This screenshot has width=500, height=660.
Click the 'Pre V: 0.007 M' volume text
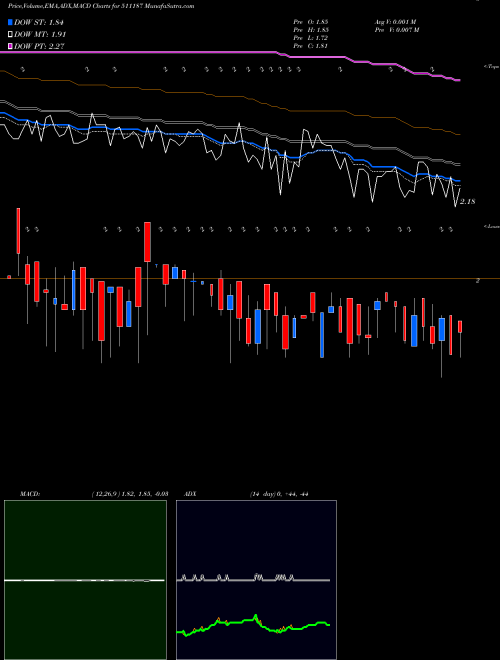coord(396,30)
